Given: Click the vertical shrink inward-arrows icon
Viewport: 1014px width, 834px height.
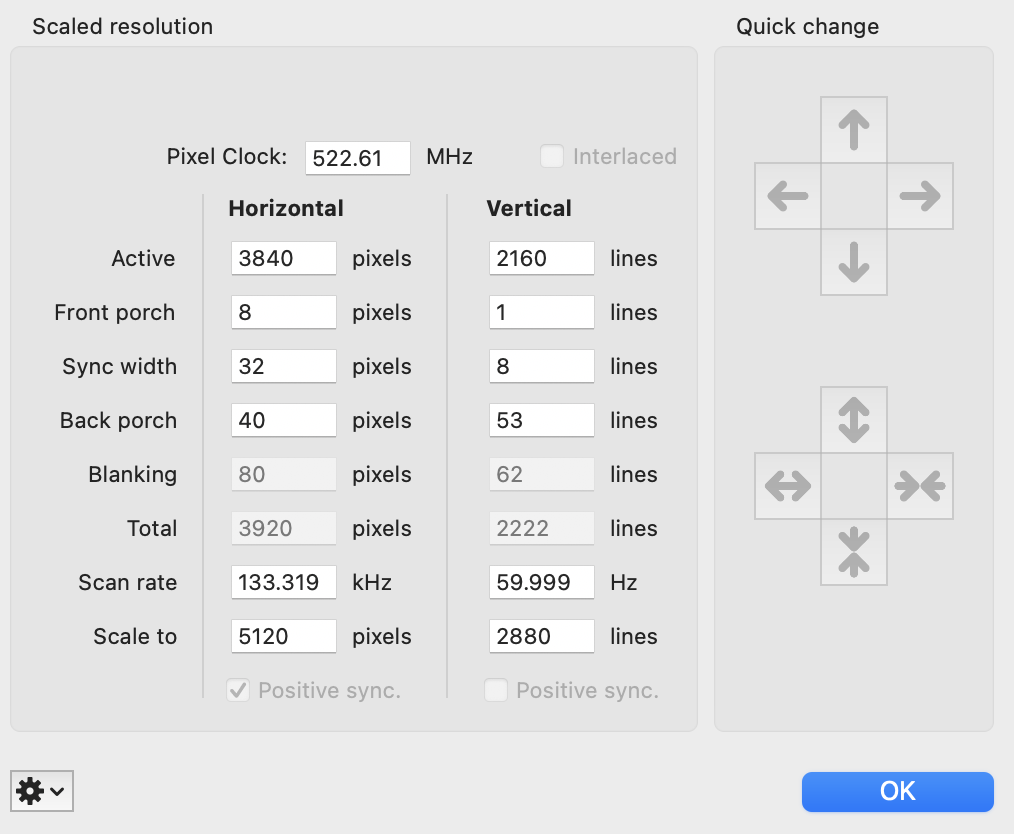Looking at the screenshot, I should click(x=853, y=552).
